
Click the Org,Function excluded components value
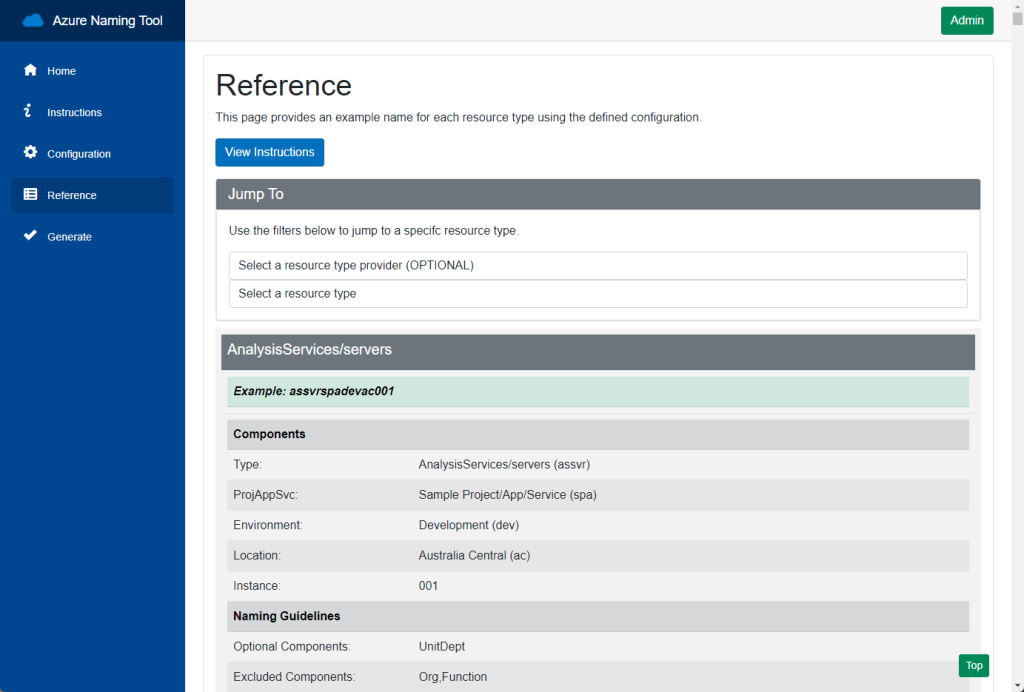tap(453, 677)
